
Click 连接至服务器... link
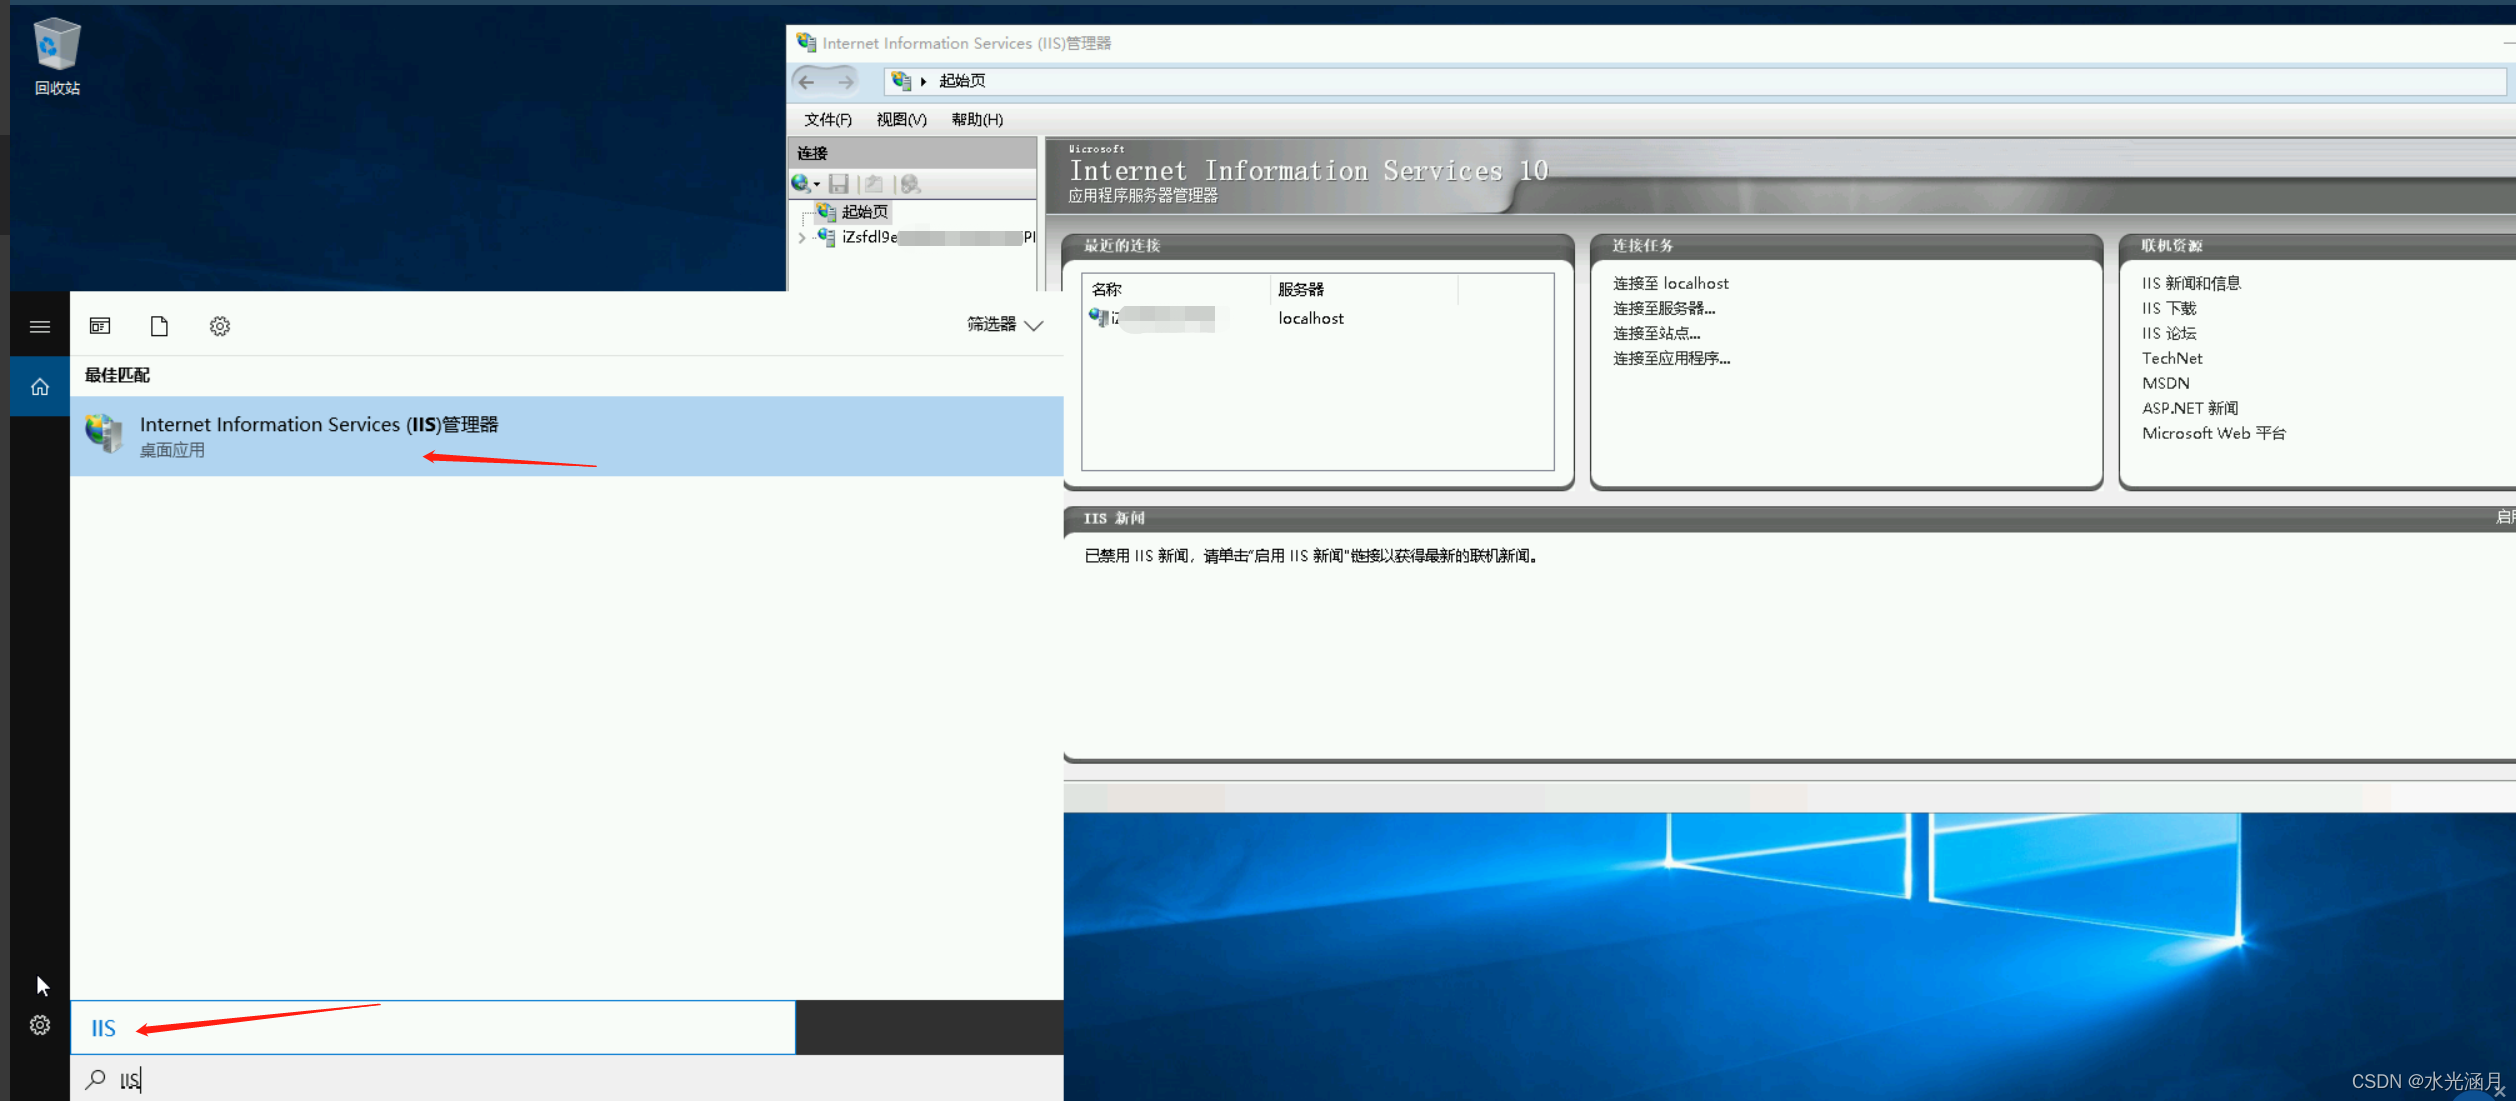(1664, 308)
